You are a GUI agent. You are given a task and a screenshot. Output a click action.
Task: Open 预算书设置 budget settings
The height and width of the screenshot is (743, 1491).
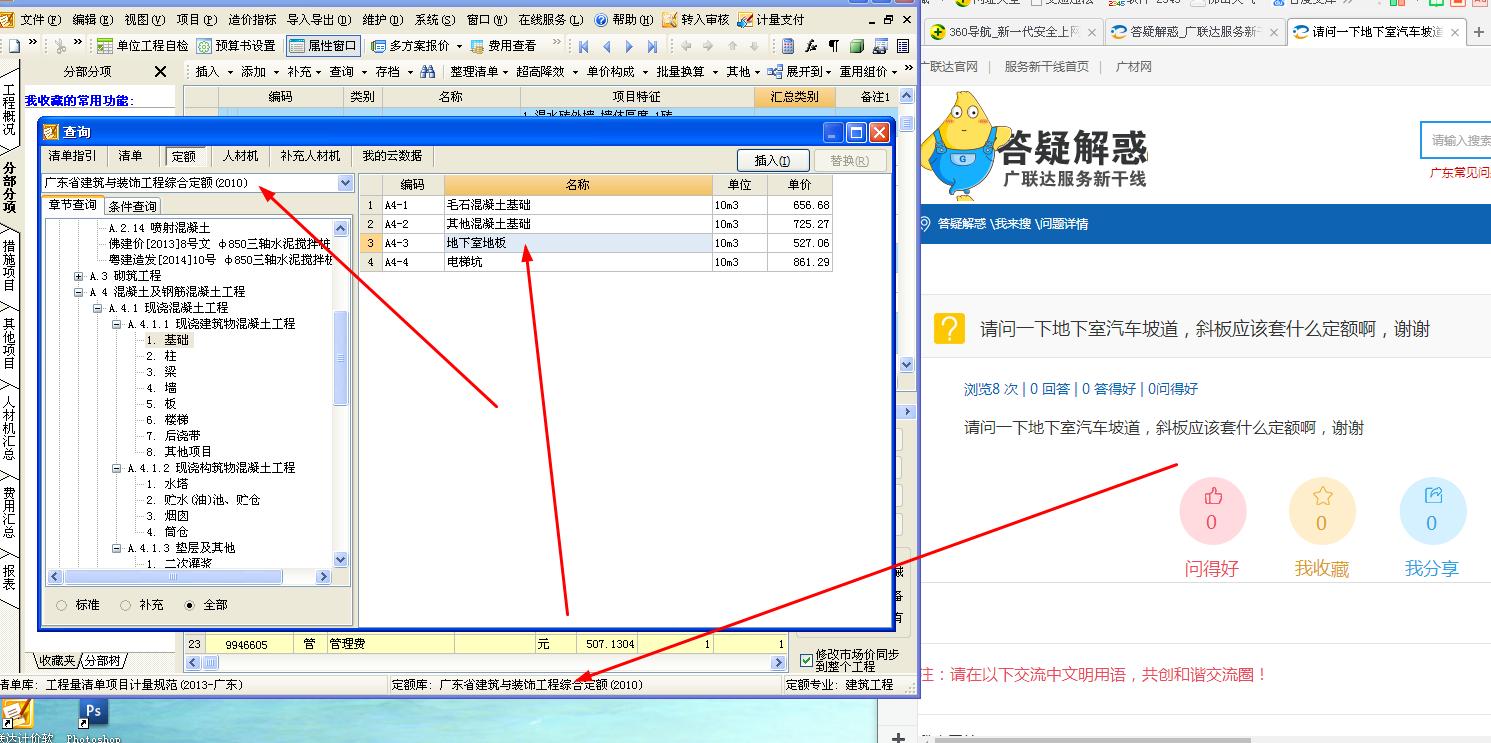click(x=236, y=46)
